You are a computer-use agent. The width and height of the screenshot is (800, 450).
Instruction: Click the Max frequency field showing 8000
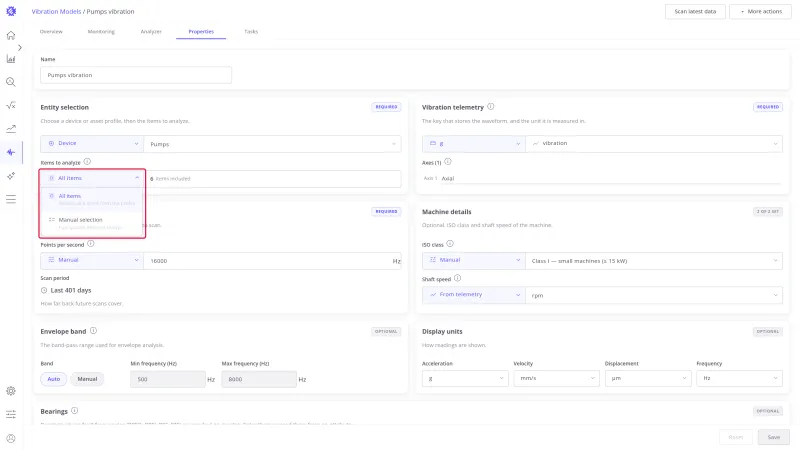tap(259, 379)
